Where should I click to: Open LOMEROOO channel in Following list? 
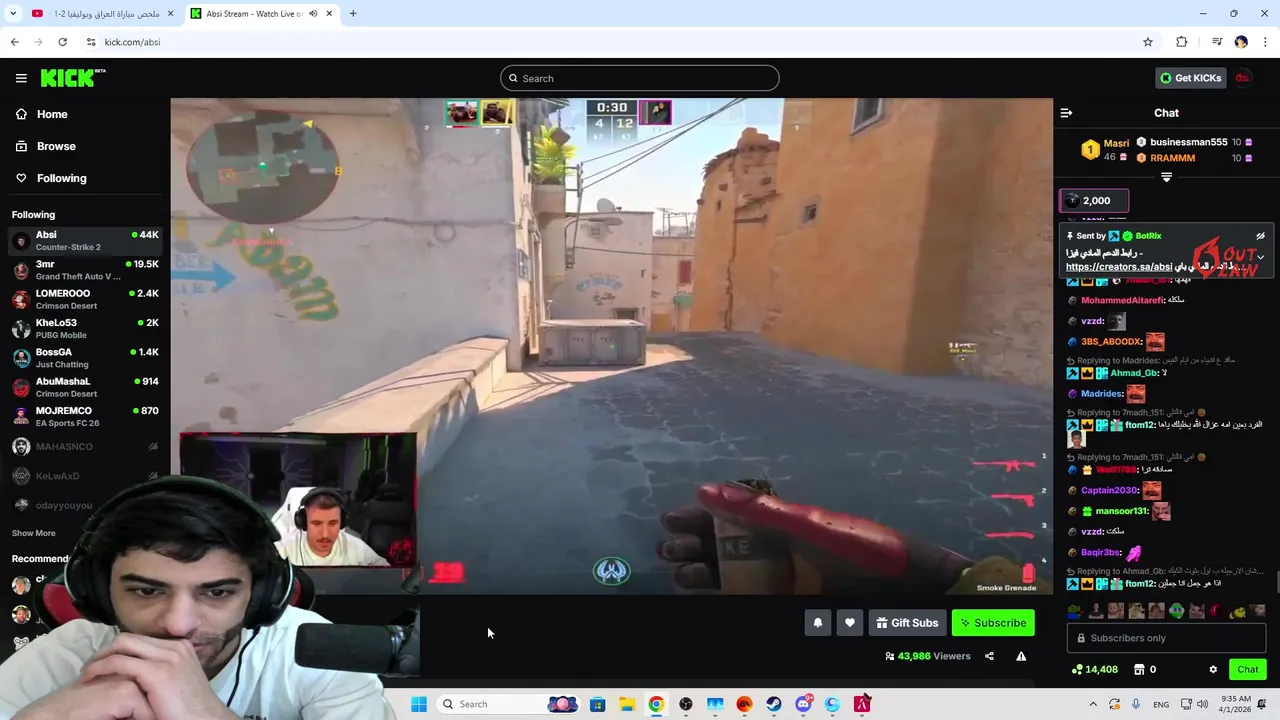[x=85, y=299]
